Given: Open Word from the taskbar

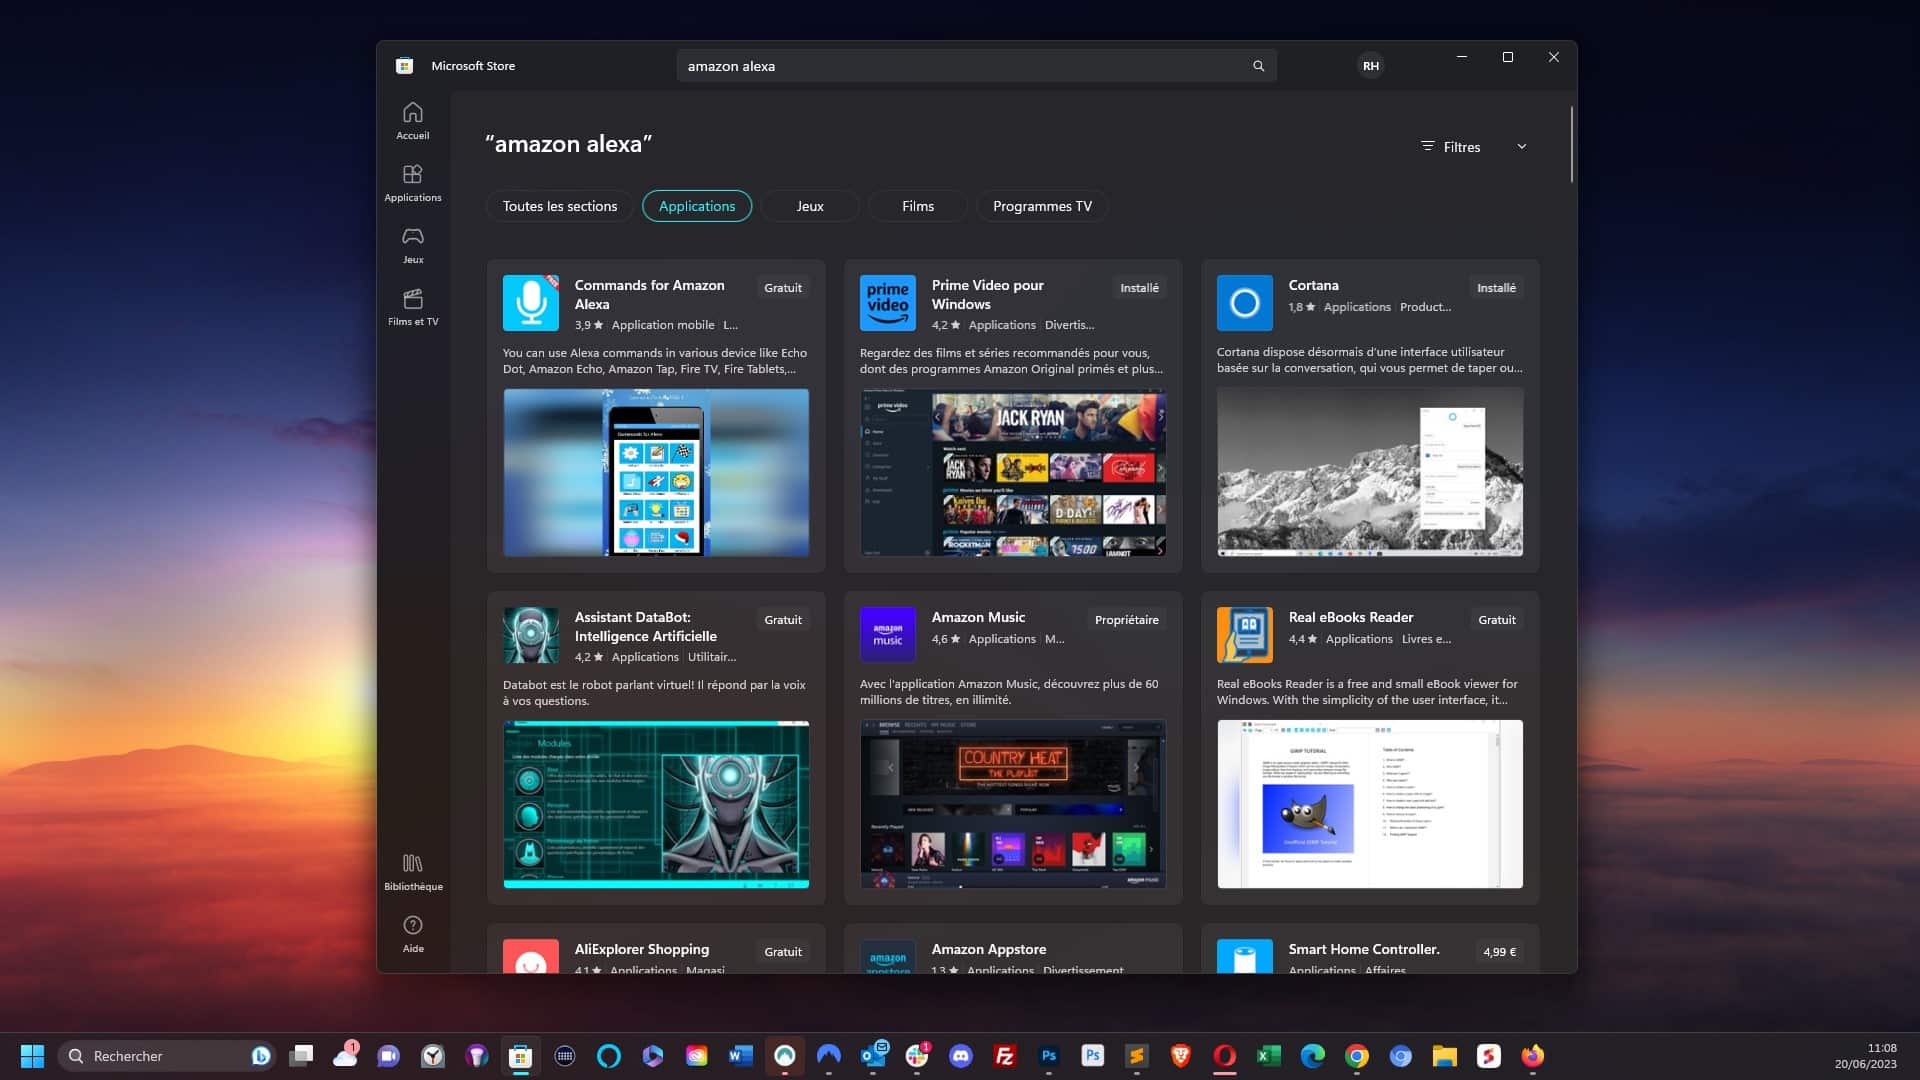Looking at the screenshot, I should pyautogui.click(x=740, y=1056).
